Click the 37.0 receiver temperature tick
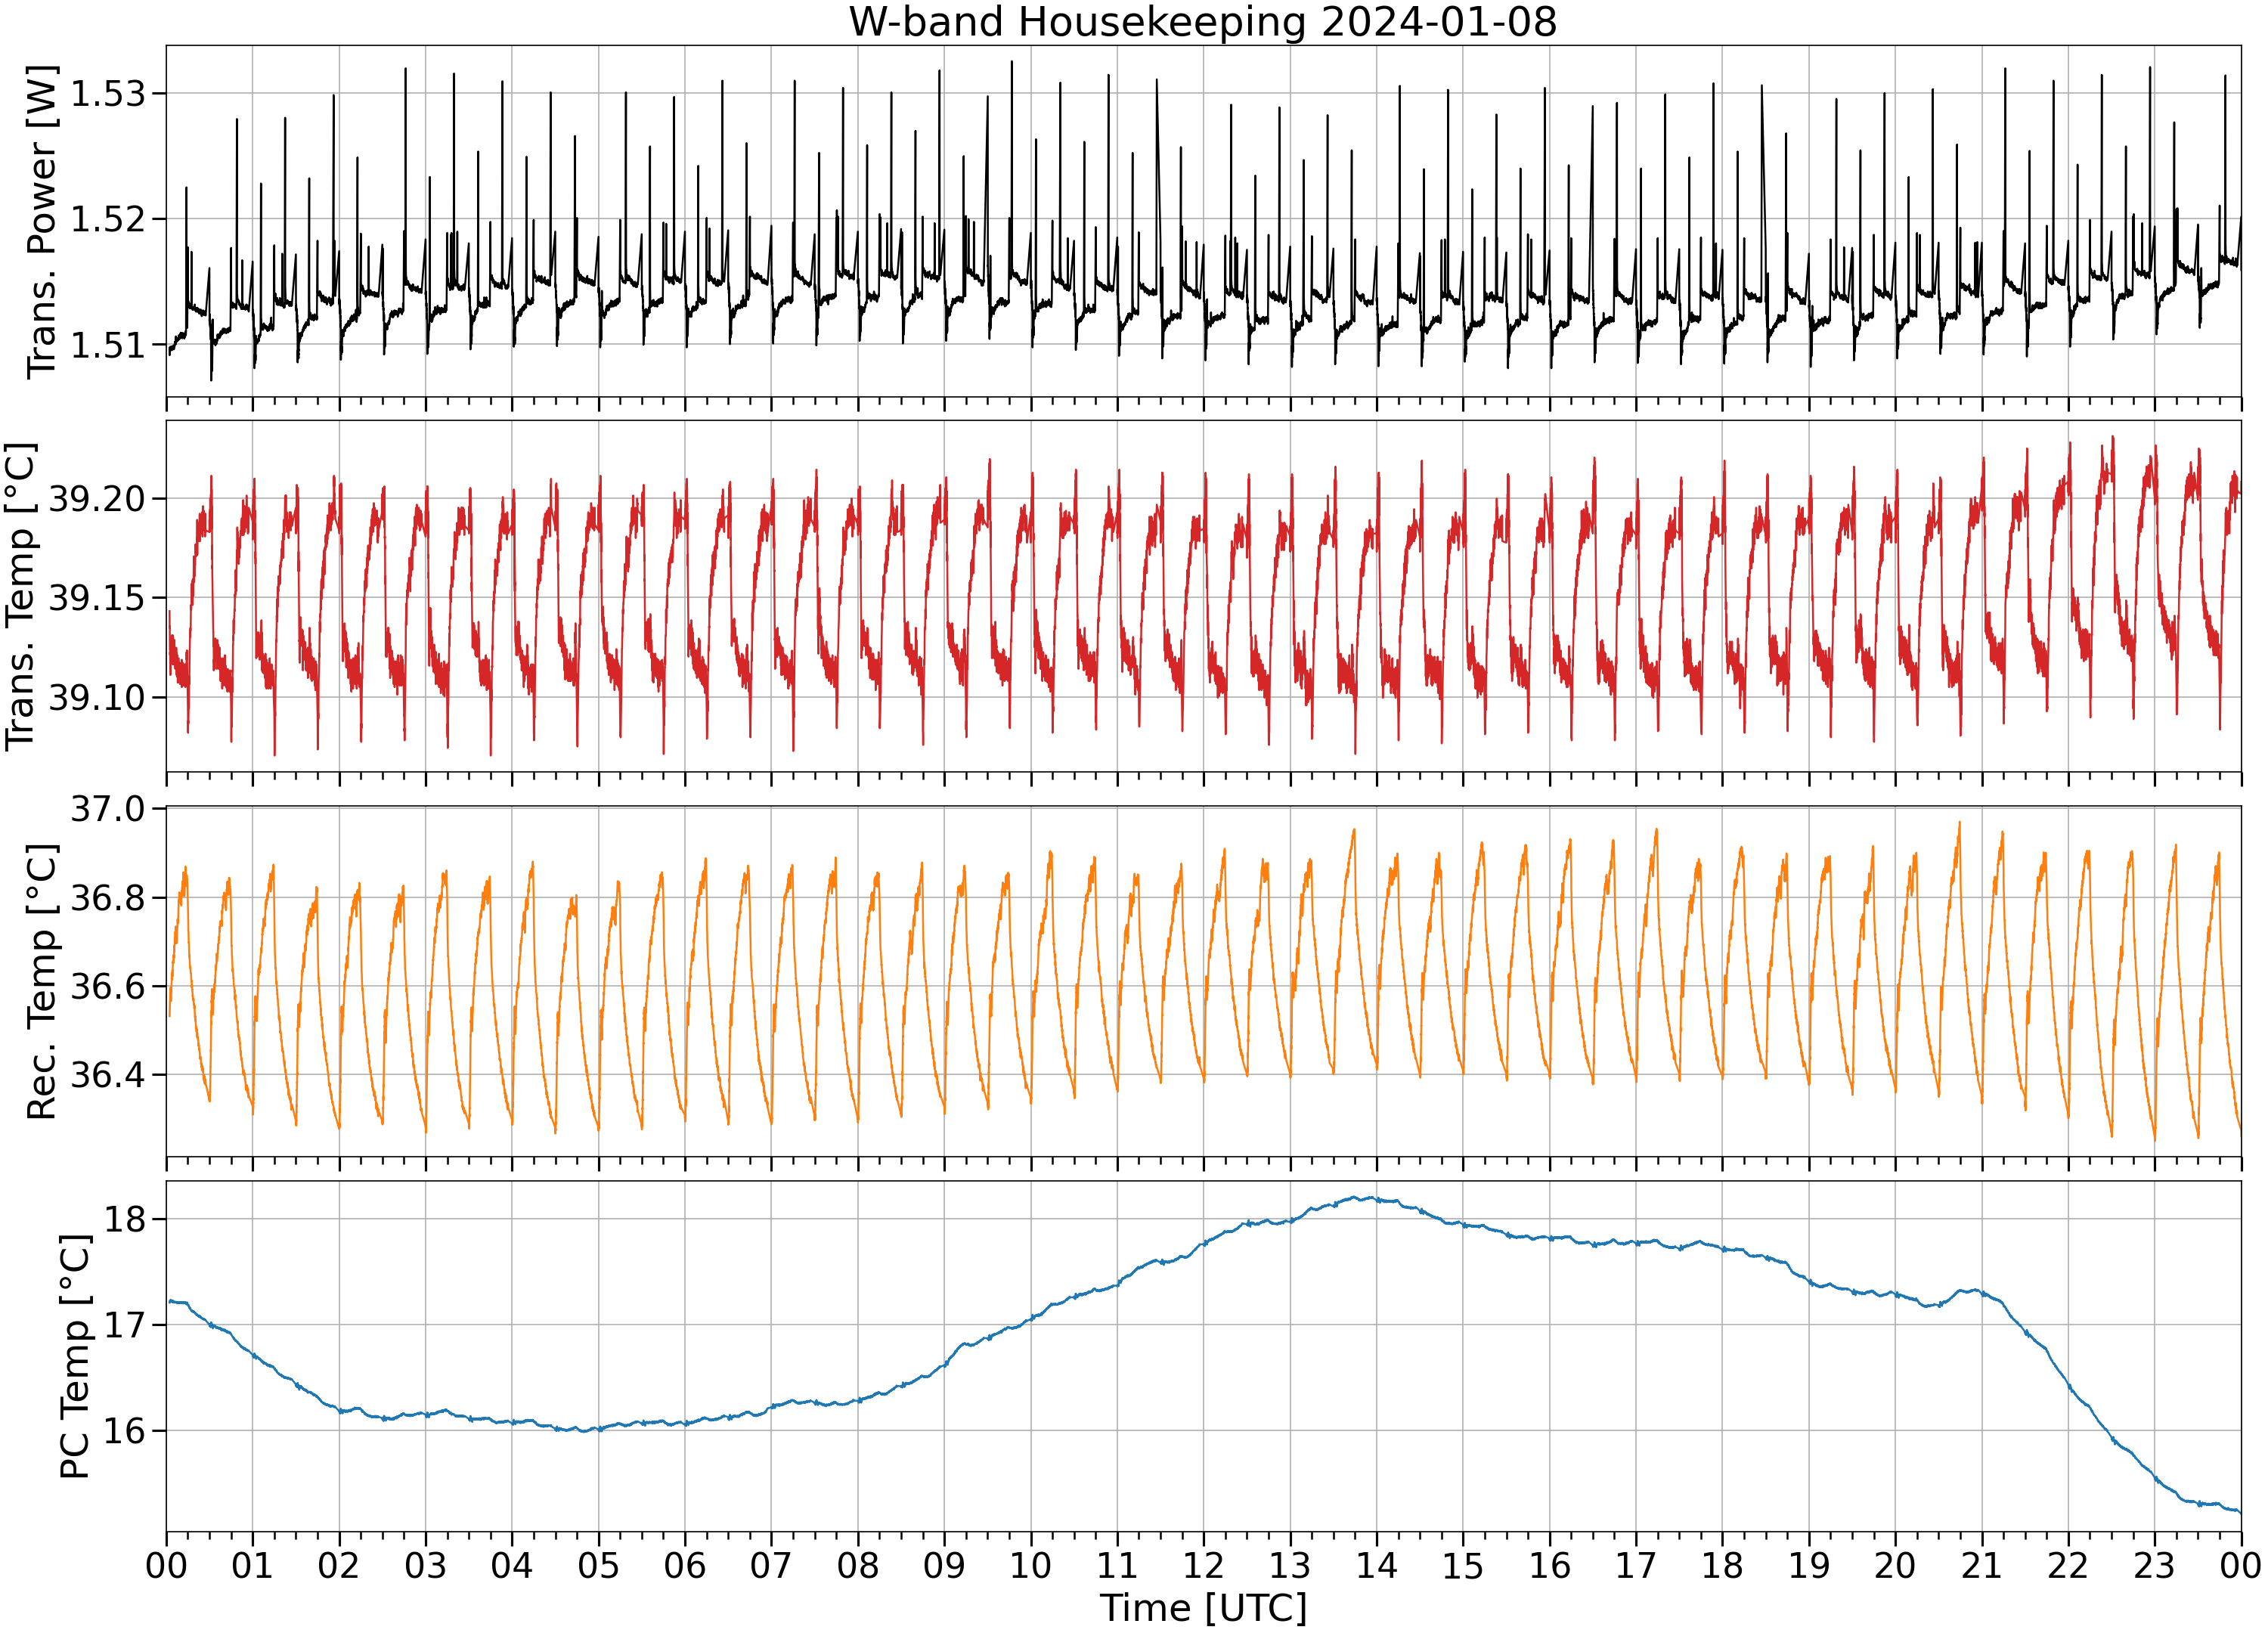This screenshot has width=2268, height=1633. (x=107, y=808)
